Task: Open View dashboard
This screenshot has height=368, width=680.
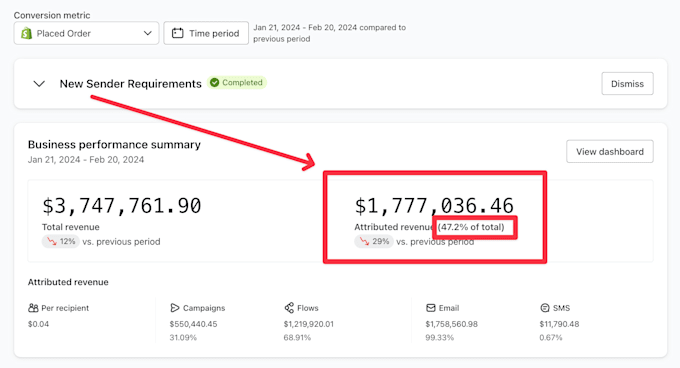Action: coord(609,152)
